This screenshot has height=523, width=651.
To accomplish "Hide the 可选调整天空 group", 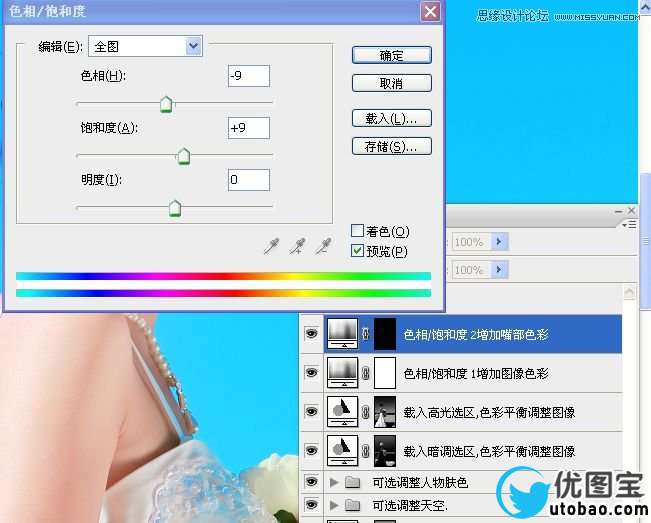I will (311, 504).
